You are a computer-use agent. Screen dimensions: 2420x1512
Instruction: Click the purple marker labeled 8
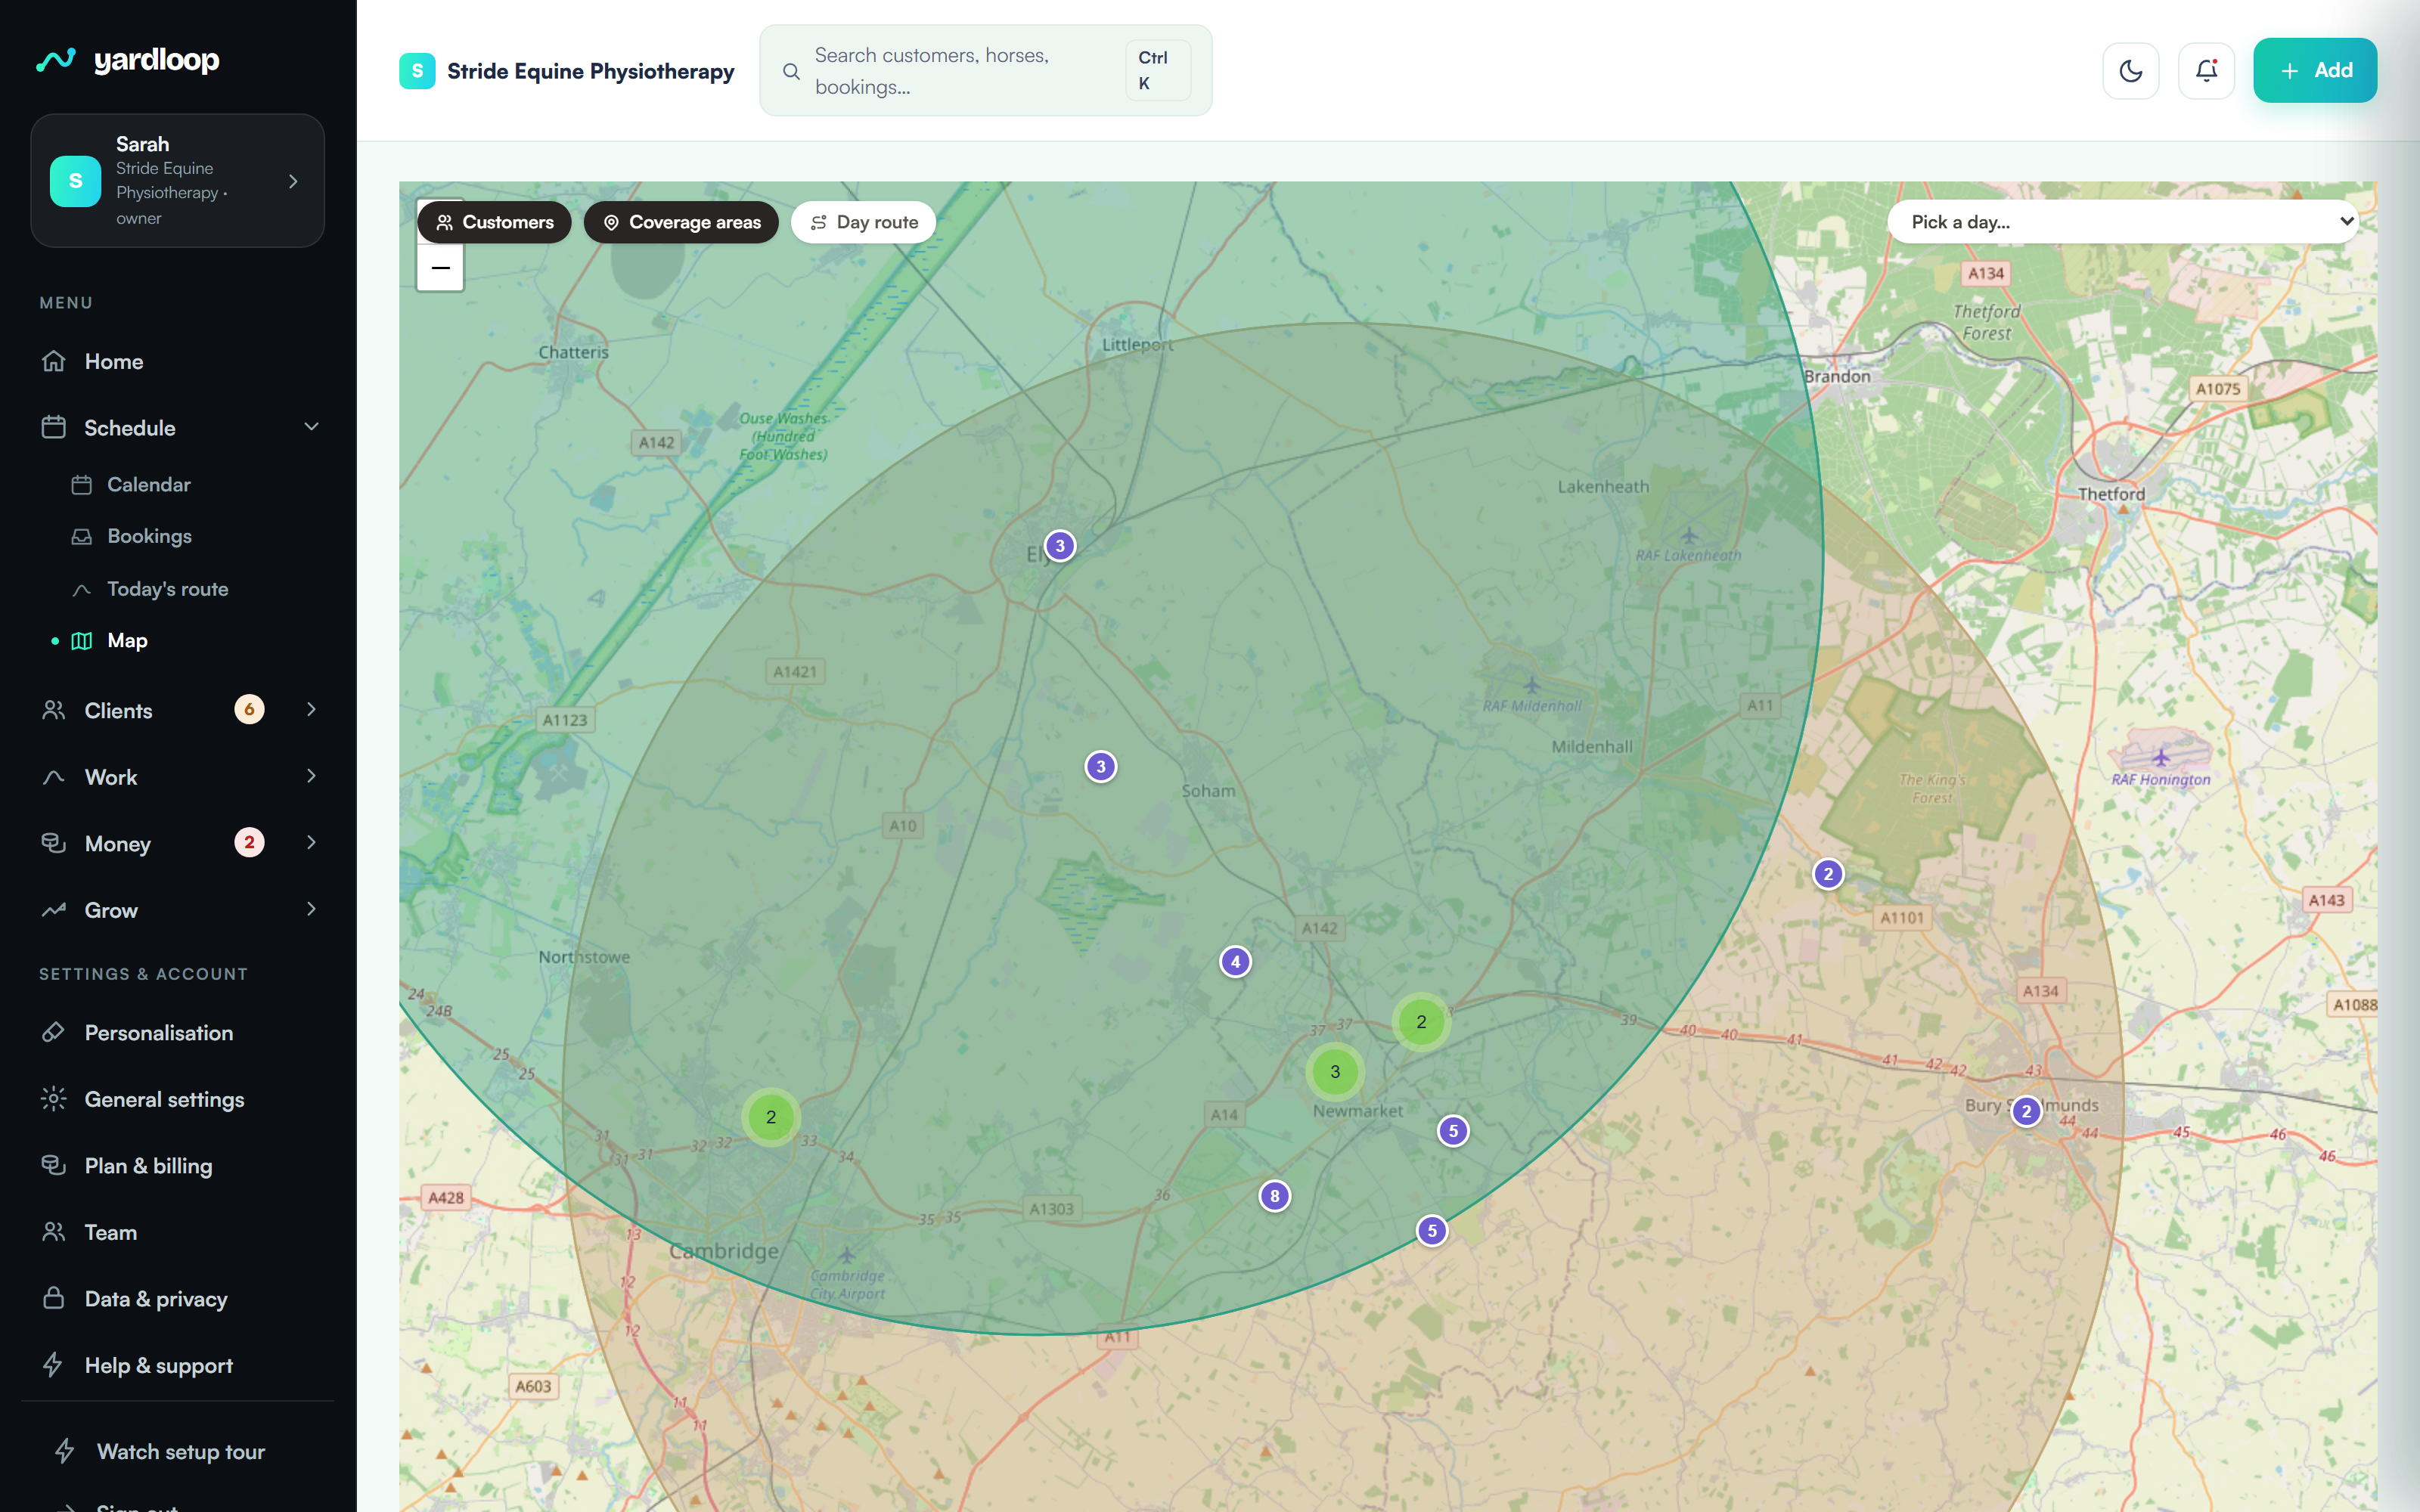(x=1274, y=1196)
